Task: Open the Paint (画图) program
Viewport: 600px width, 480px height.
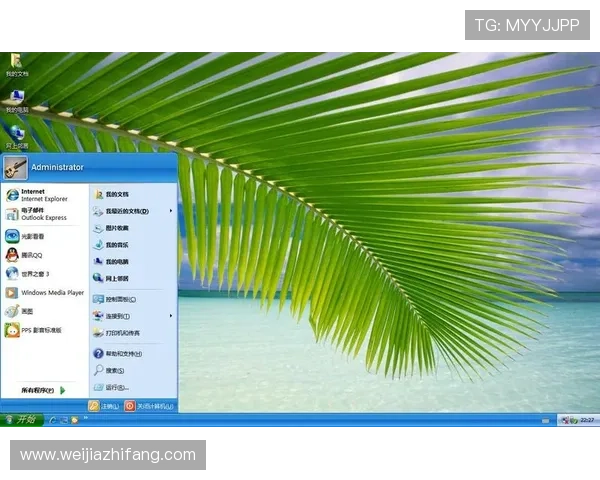Action: 28,311
